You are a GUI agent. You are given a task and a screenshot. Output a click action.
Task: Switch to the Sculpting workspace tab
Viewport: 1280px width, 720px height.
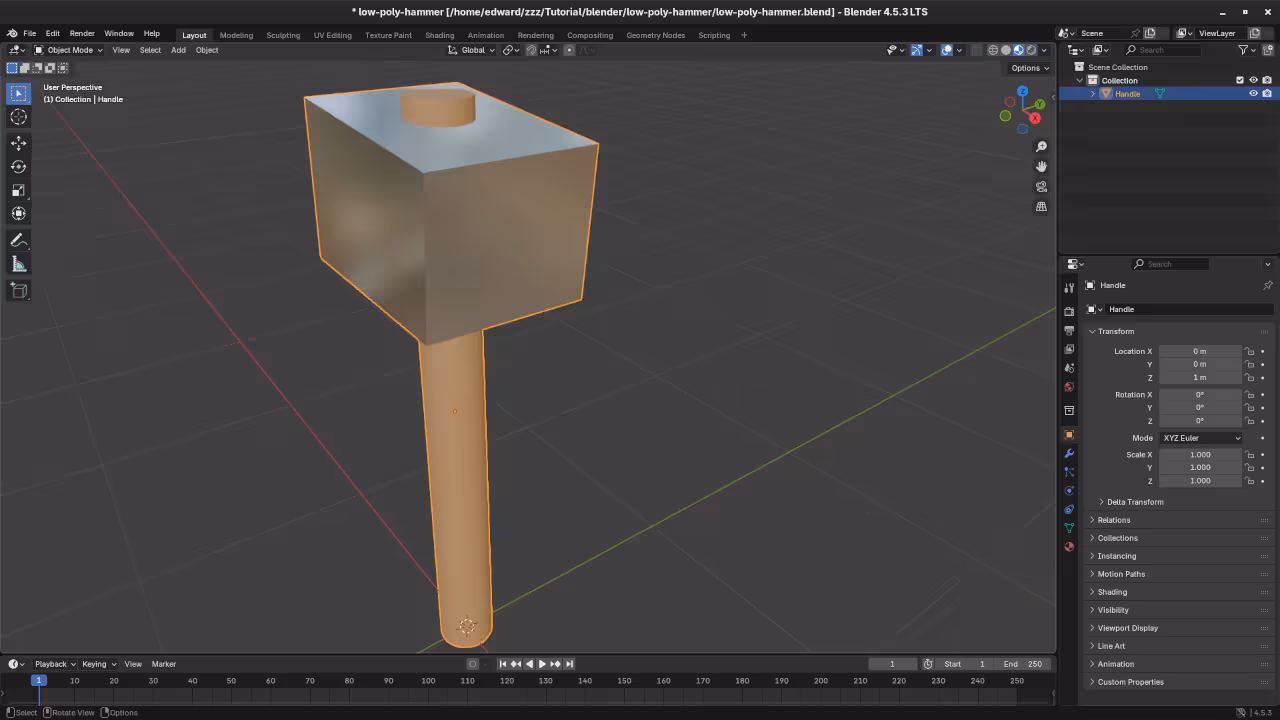click(x=283, y=35)
